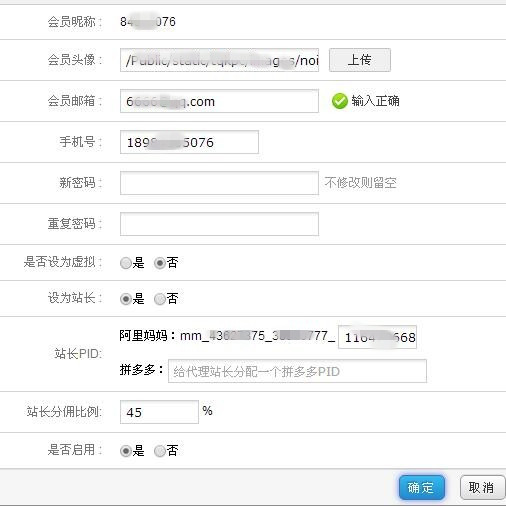Click the 站长分佣比例 label

(64, 412)
